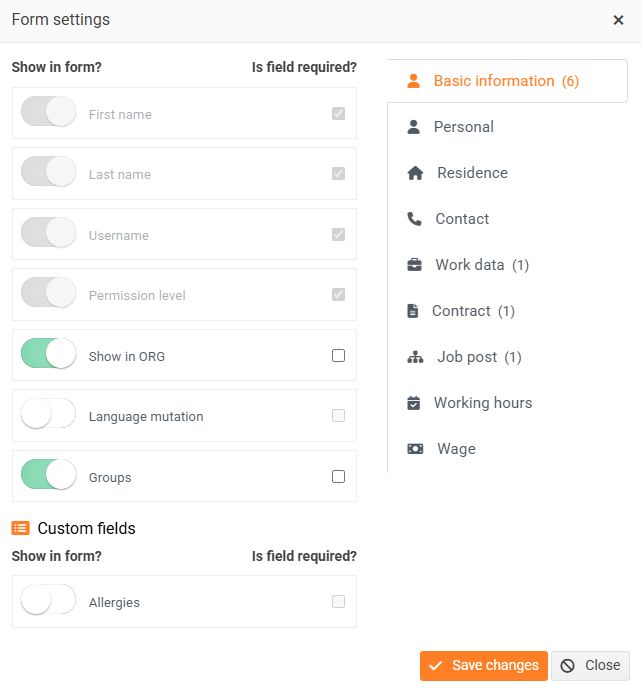
Task: Check the Groups required checkbox
Action: (x=338, y=477)
